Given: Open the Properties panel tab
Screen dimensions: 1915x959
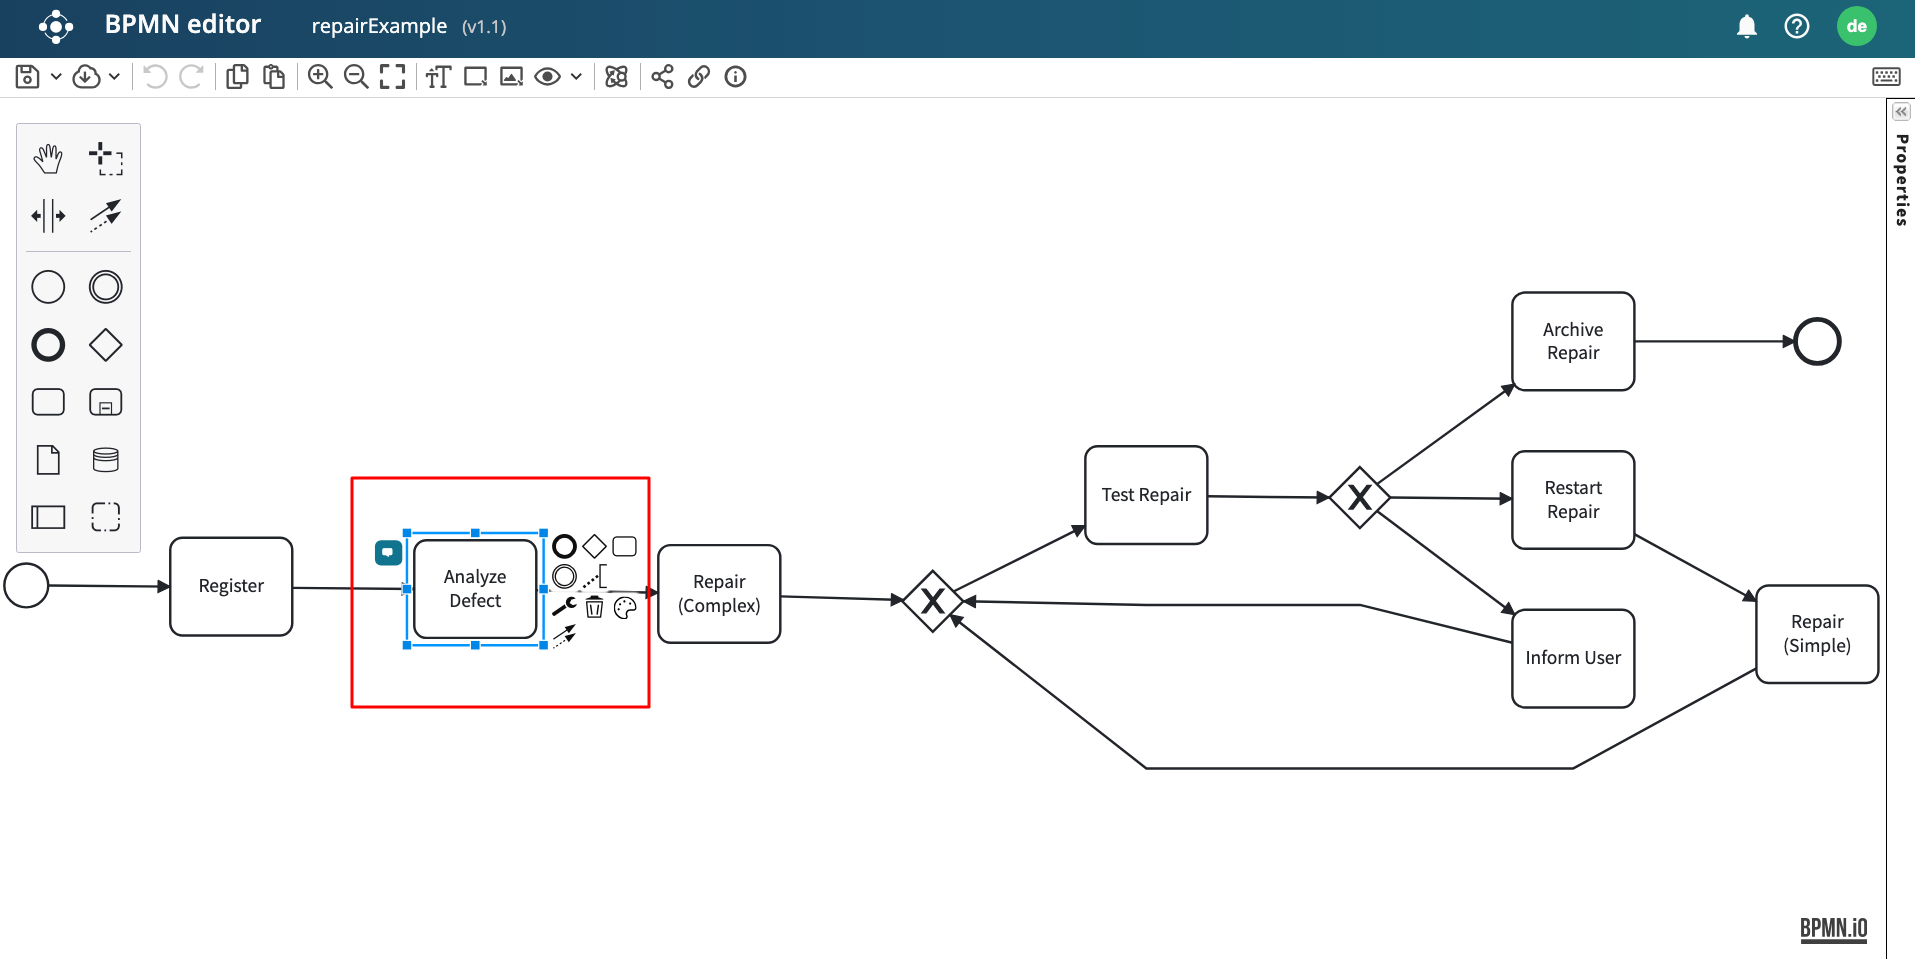Looking at the screenshot, I should [1901, 180].
